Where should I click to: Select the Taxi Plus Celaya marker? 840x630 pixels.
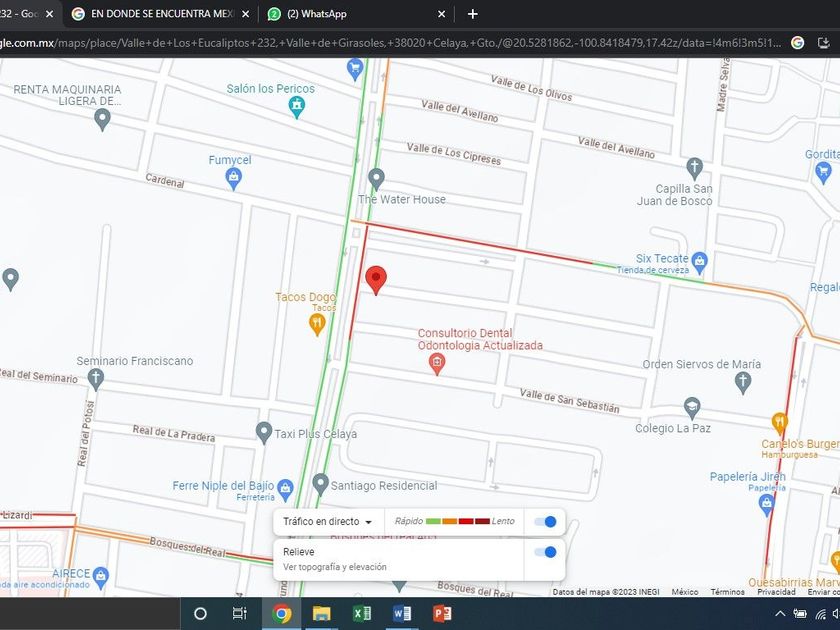click(264, 432)
